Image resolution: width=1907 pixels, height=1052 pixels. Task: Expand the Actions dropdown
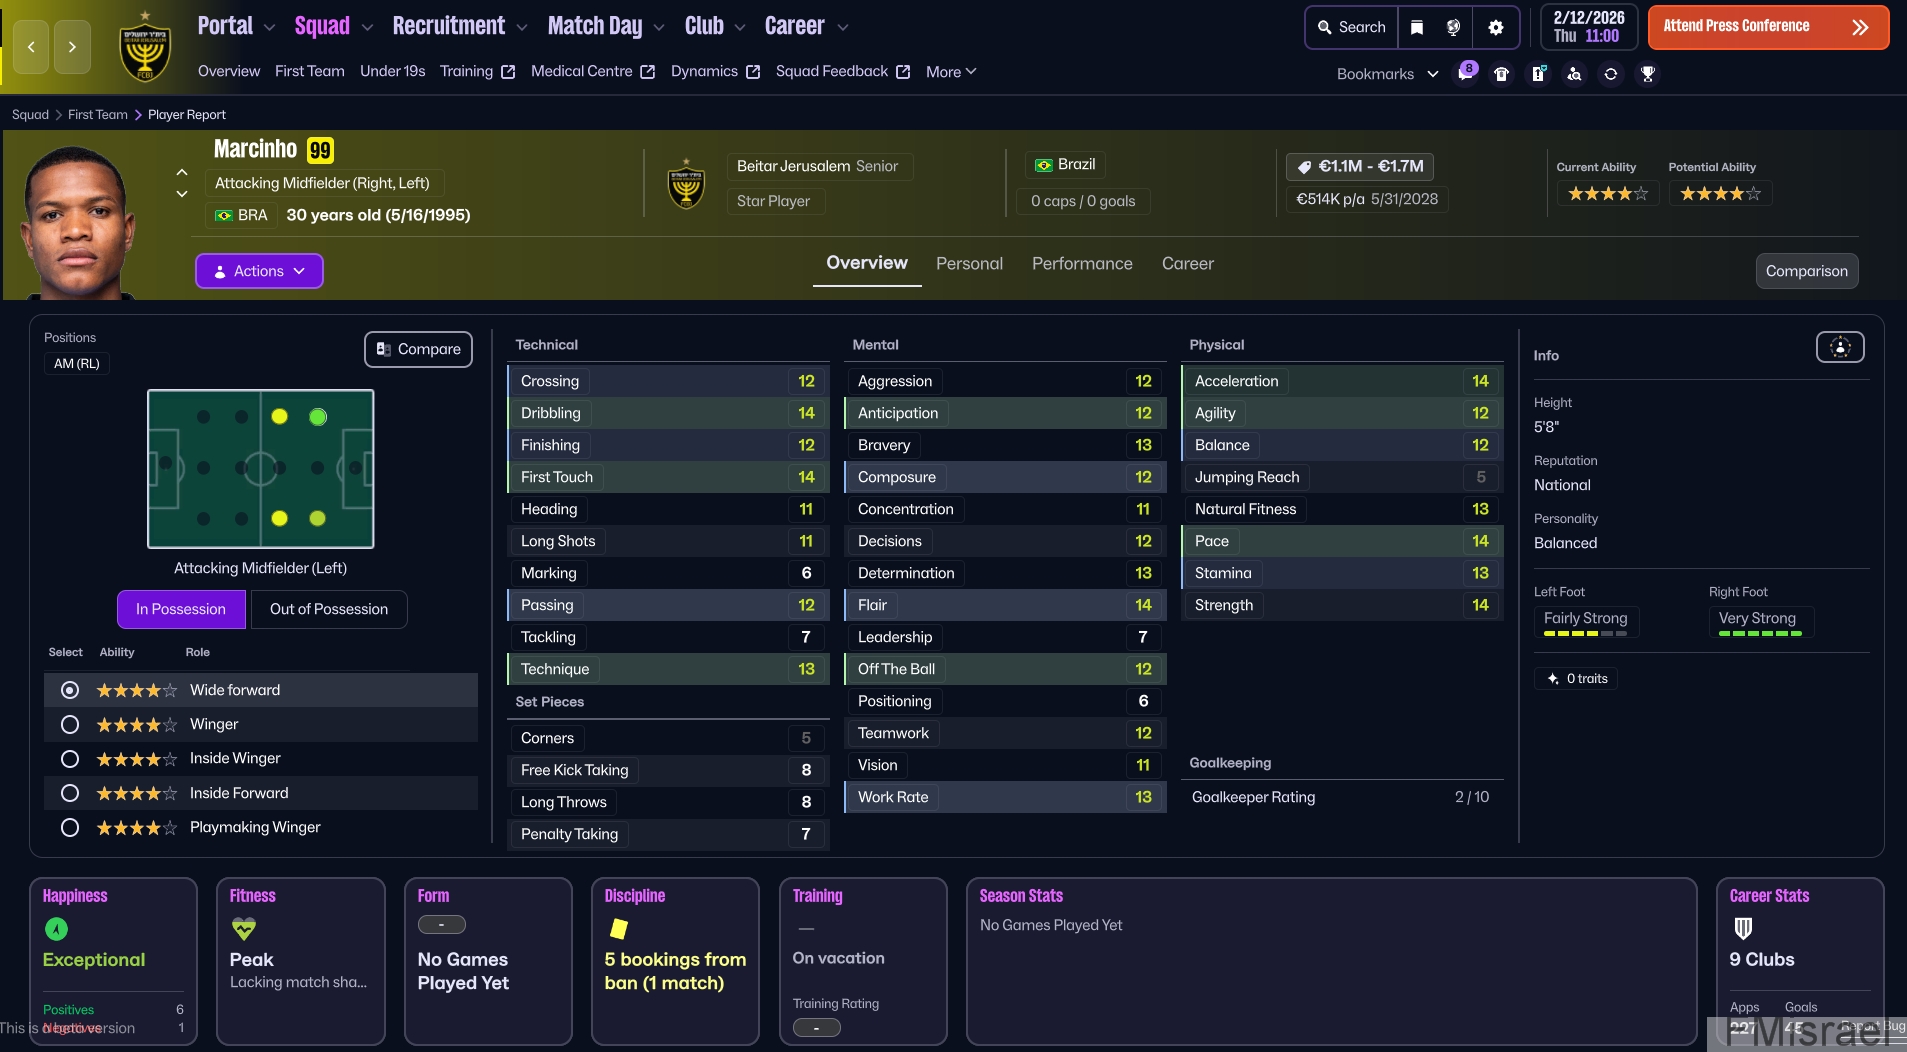click(259, 271)
